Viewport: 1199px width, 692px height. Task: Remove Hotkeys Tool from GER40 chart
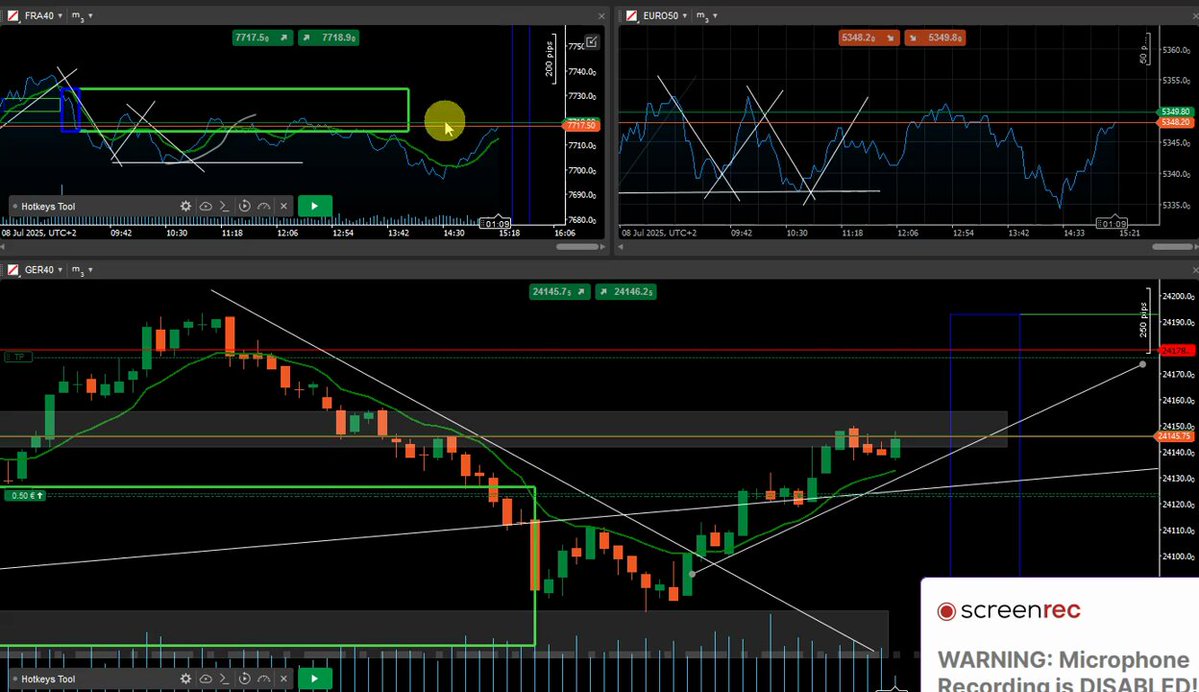click(284, 679)
